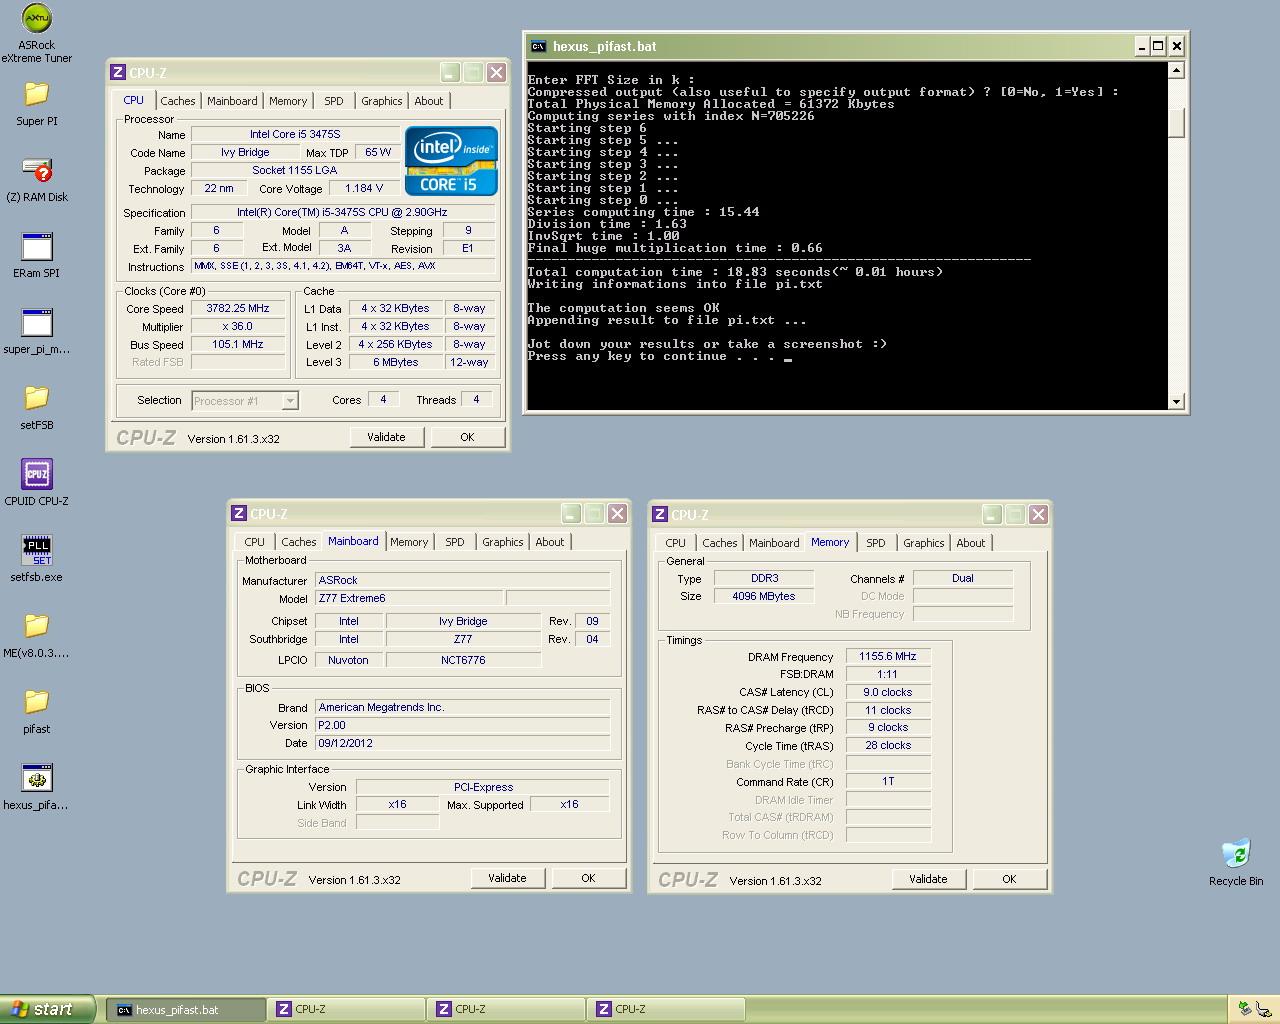Open SPD tab in Mainboard window
Image resolution: width=1280 pixels, height=1024 pixels.
click(455, 542)
